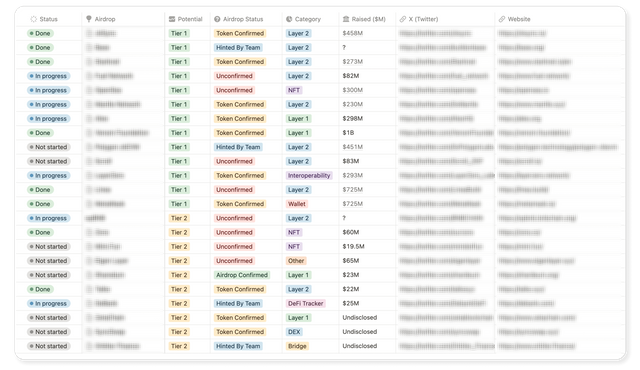The height and width of the screenshot is (370, 640).
Task: Open the Status column header
Action: (49, 19)
